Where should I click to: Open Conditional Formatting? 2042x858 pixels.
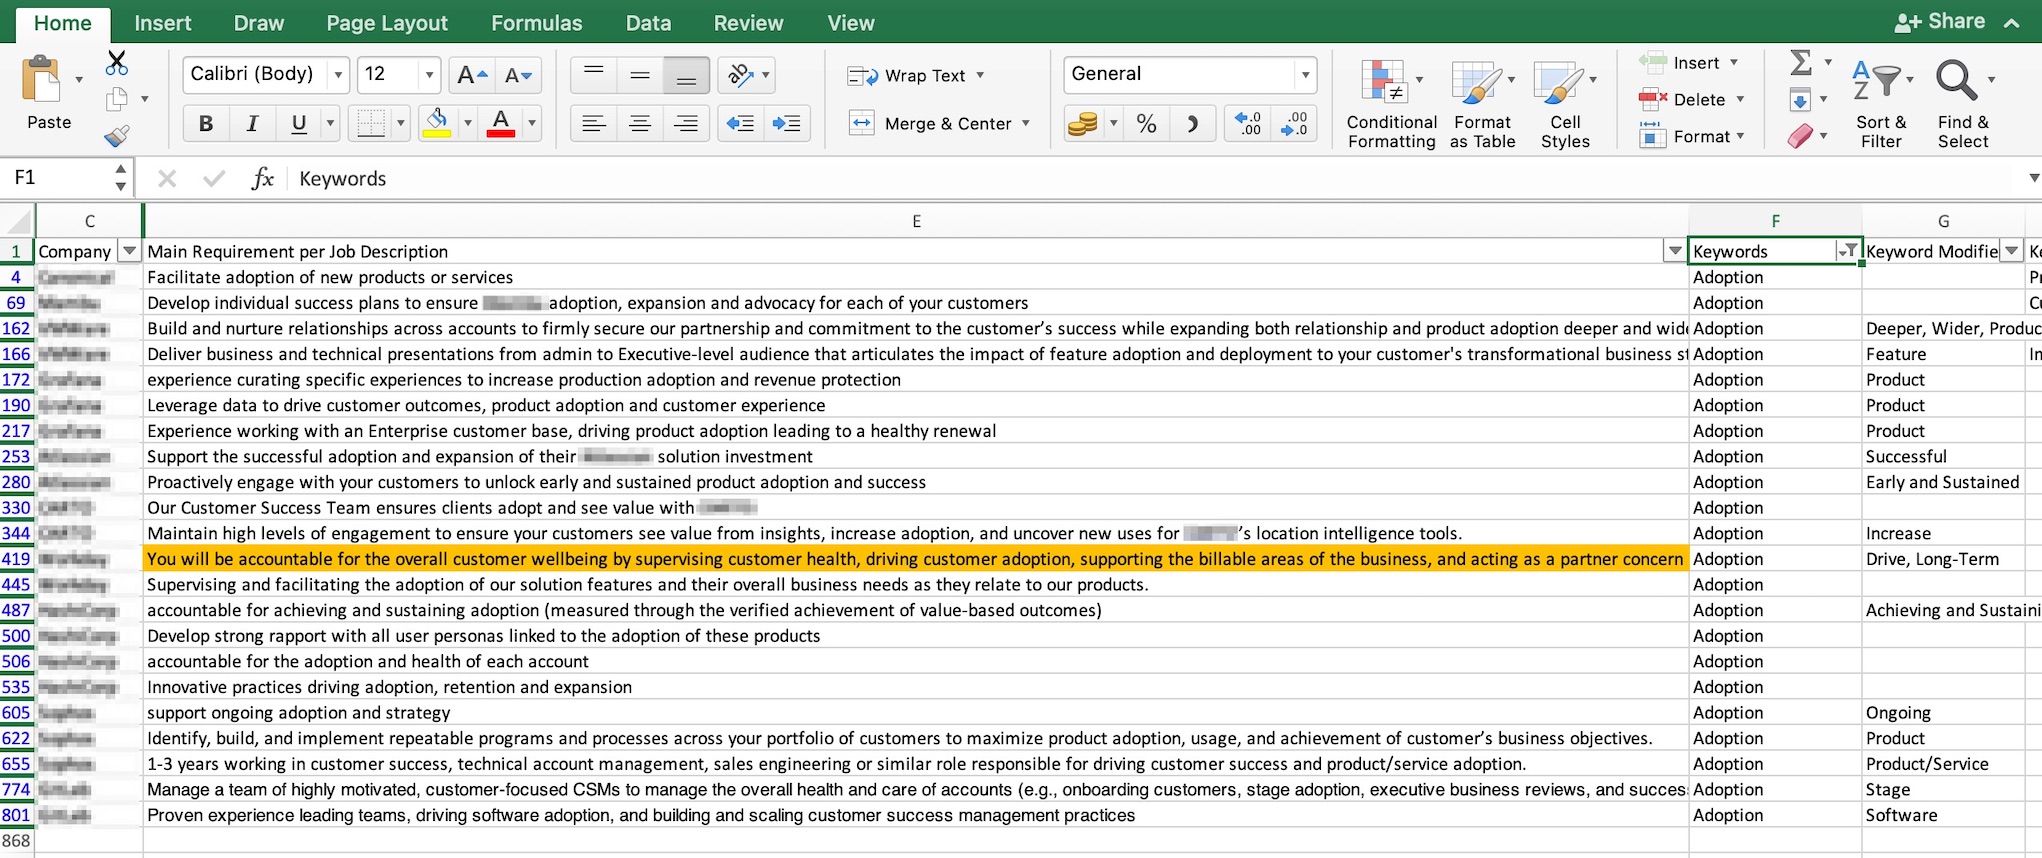tap(1391, 103)
